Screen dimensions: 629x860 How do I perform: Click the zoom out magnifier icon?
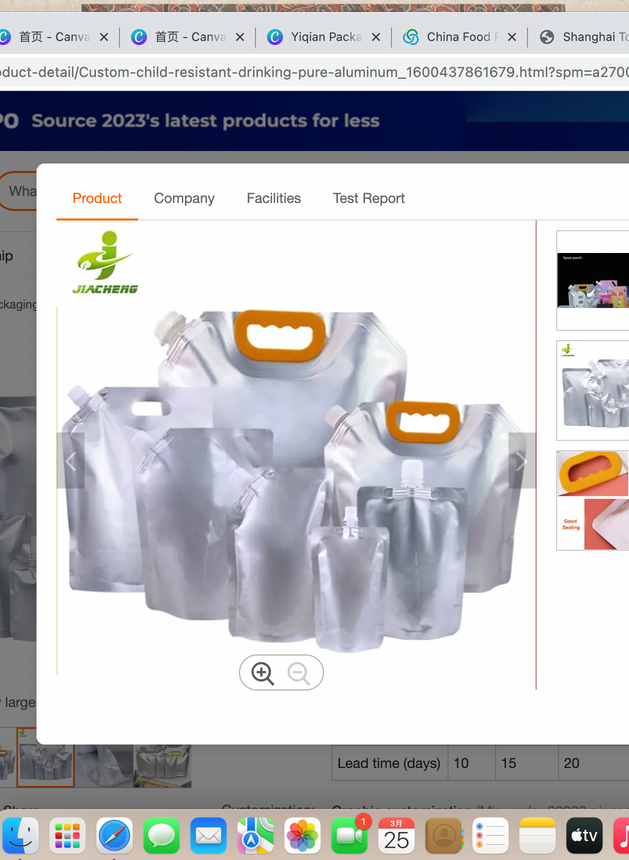pyautogui.click(x=299, y=673)
